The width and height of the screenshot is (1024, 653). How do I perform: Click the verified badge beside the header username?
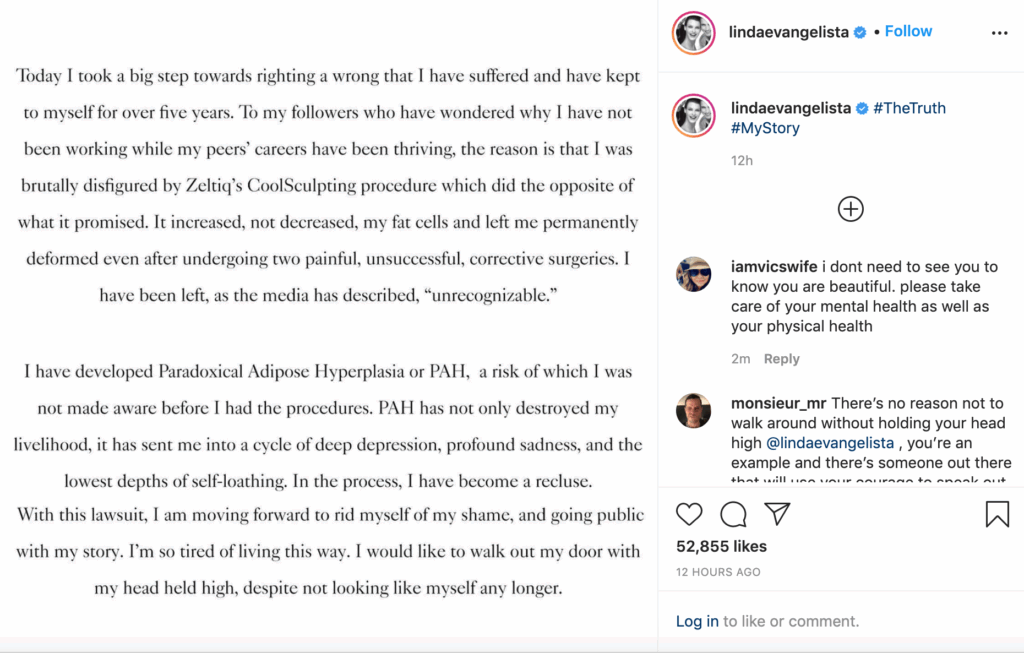coord(858,33)
